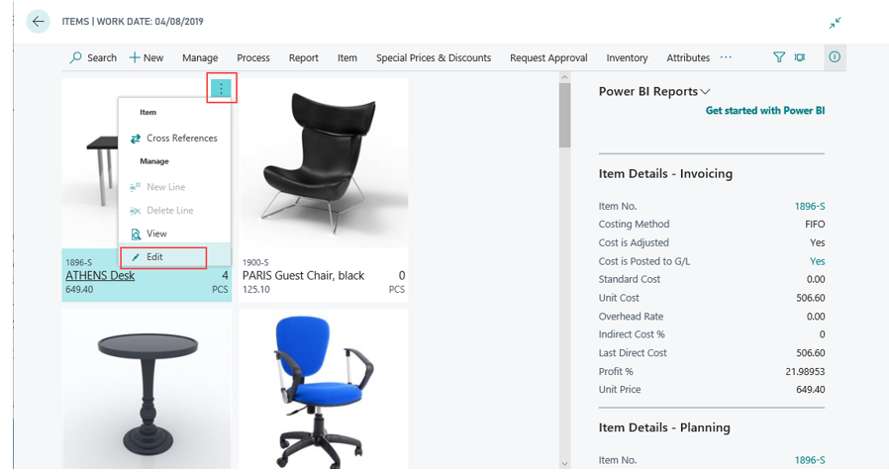Screen dimensions: 889x476
Task: Open item 1896-S link in Invoicing details
Action: [810, 206]
